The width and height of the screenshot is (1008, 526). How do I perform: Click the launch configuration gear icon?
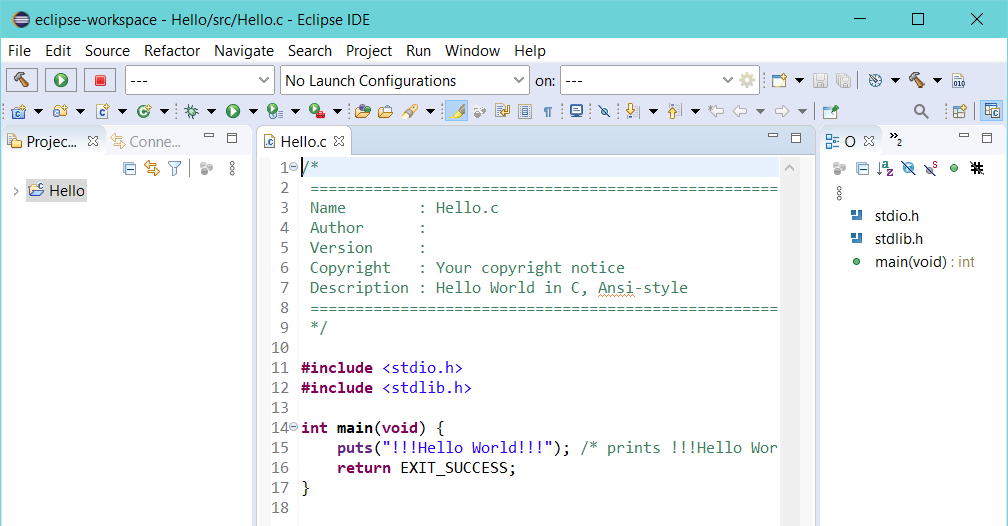click(747, 80)
